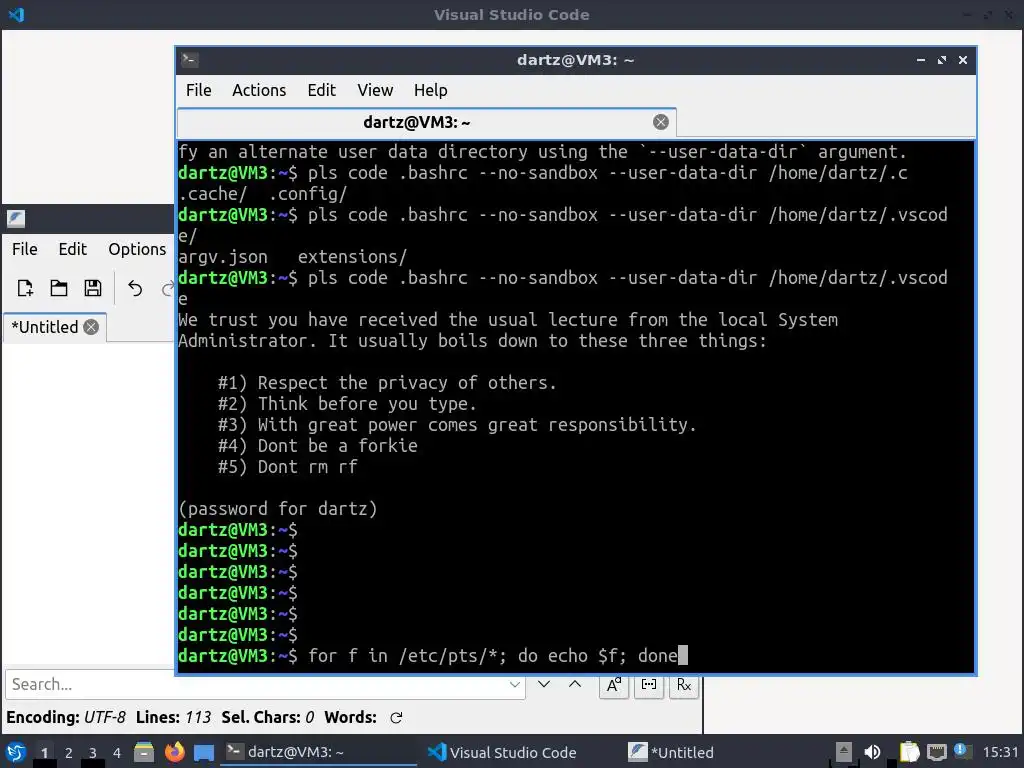Click the Encoding: UTF-8 status text
This screenshot has width=1024, height=768.
pyautogui.click(x=66, y=717)
